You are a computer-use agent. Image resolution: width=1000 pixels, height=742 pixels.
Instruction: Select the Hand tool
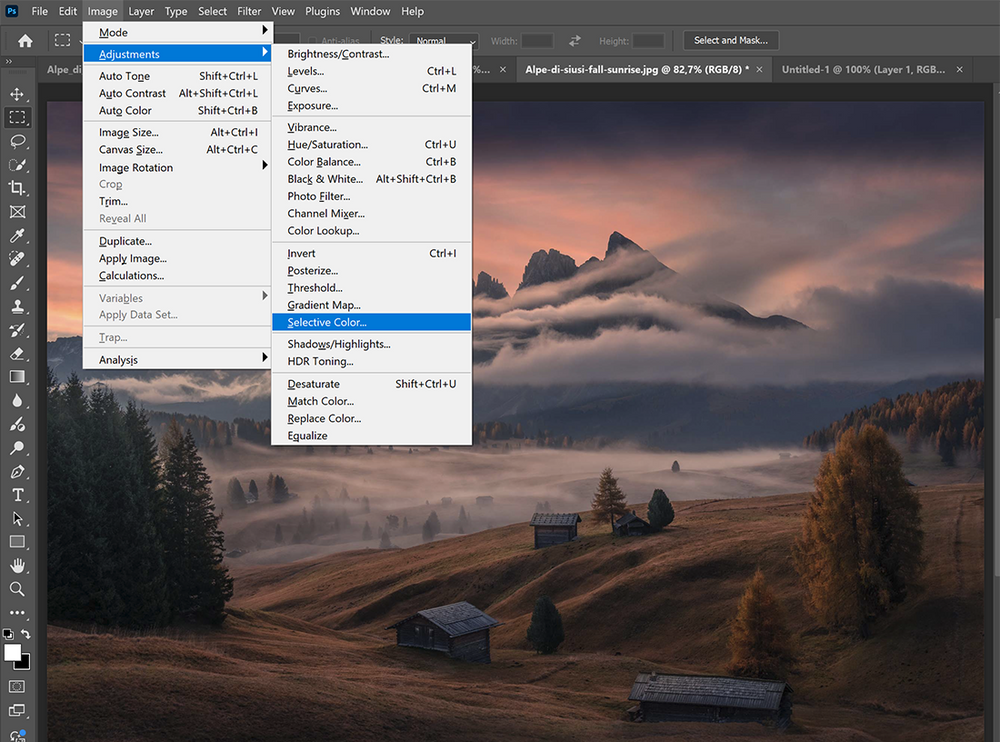(x=17, y=566)
